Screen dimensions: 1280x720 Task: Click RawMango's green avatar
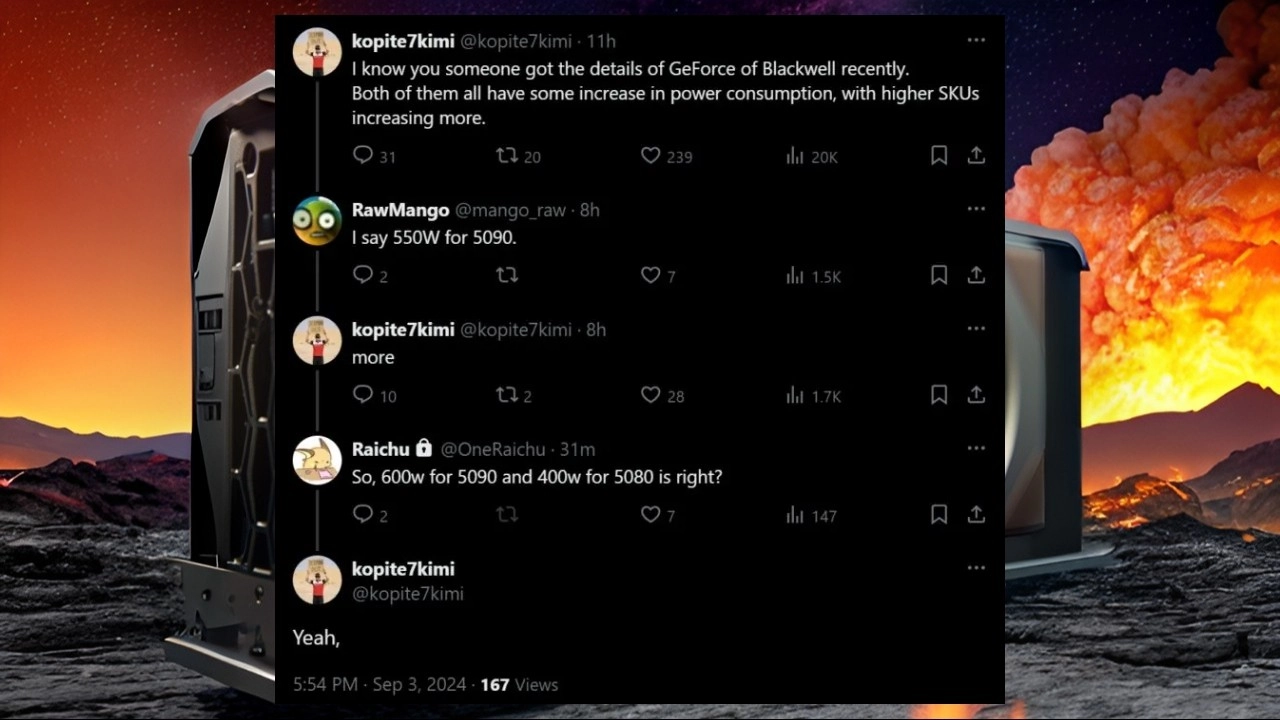pos(317,221)
